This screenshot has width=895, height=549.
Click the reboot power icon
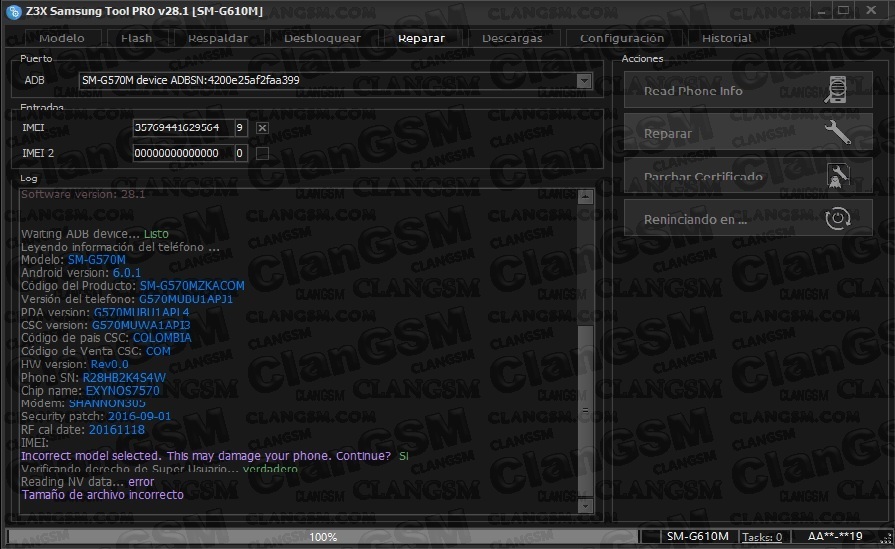[837, 218]
